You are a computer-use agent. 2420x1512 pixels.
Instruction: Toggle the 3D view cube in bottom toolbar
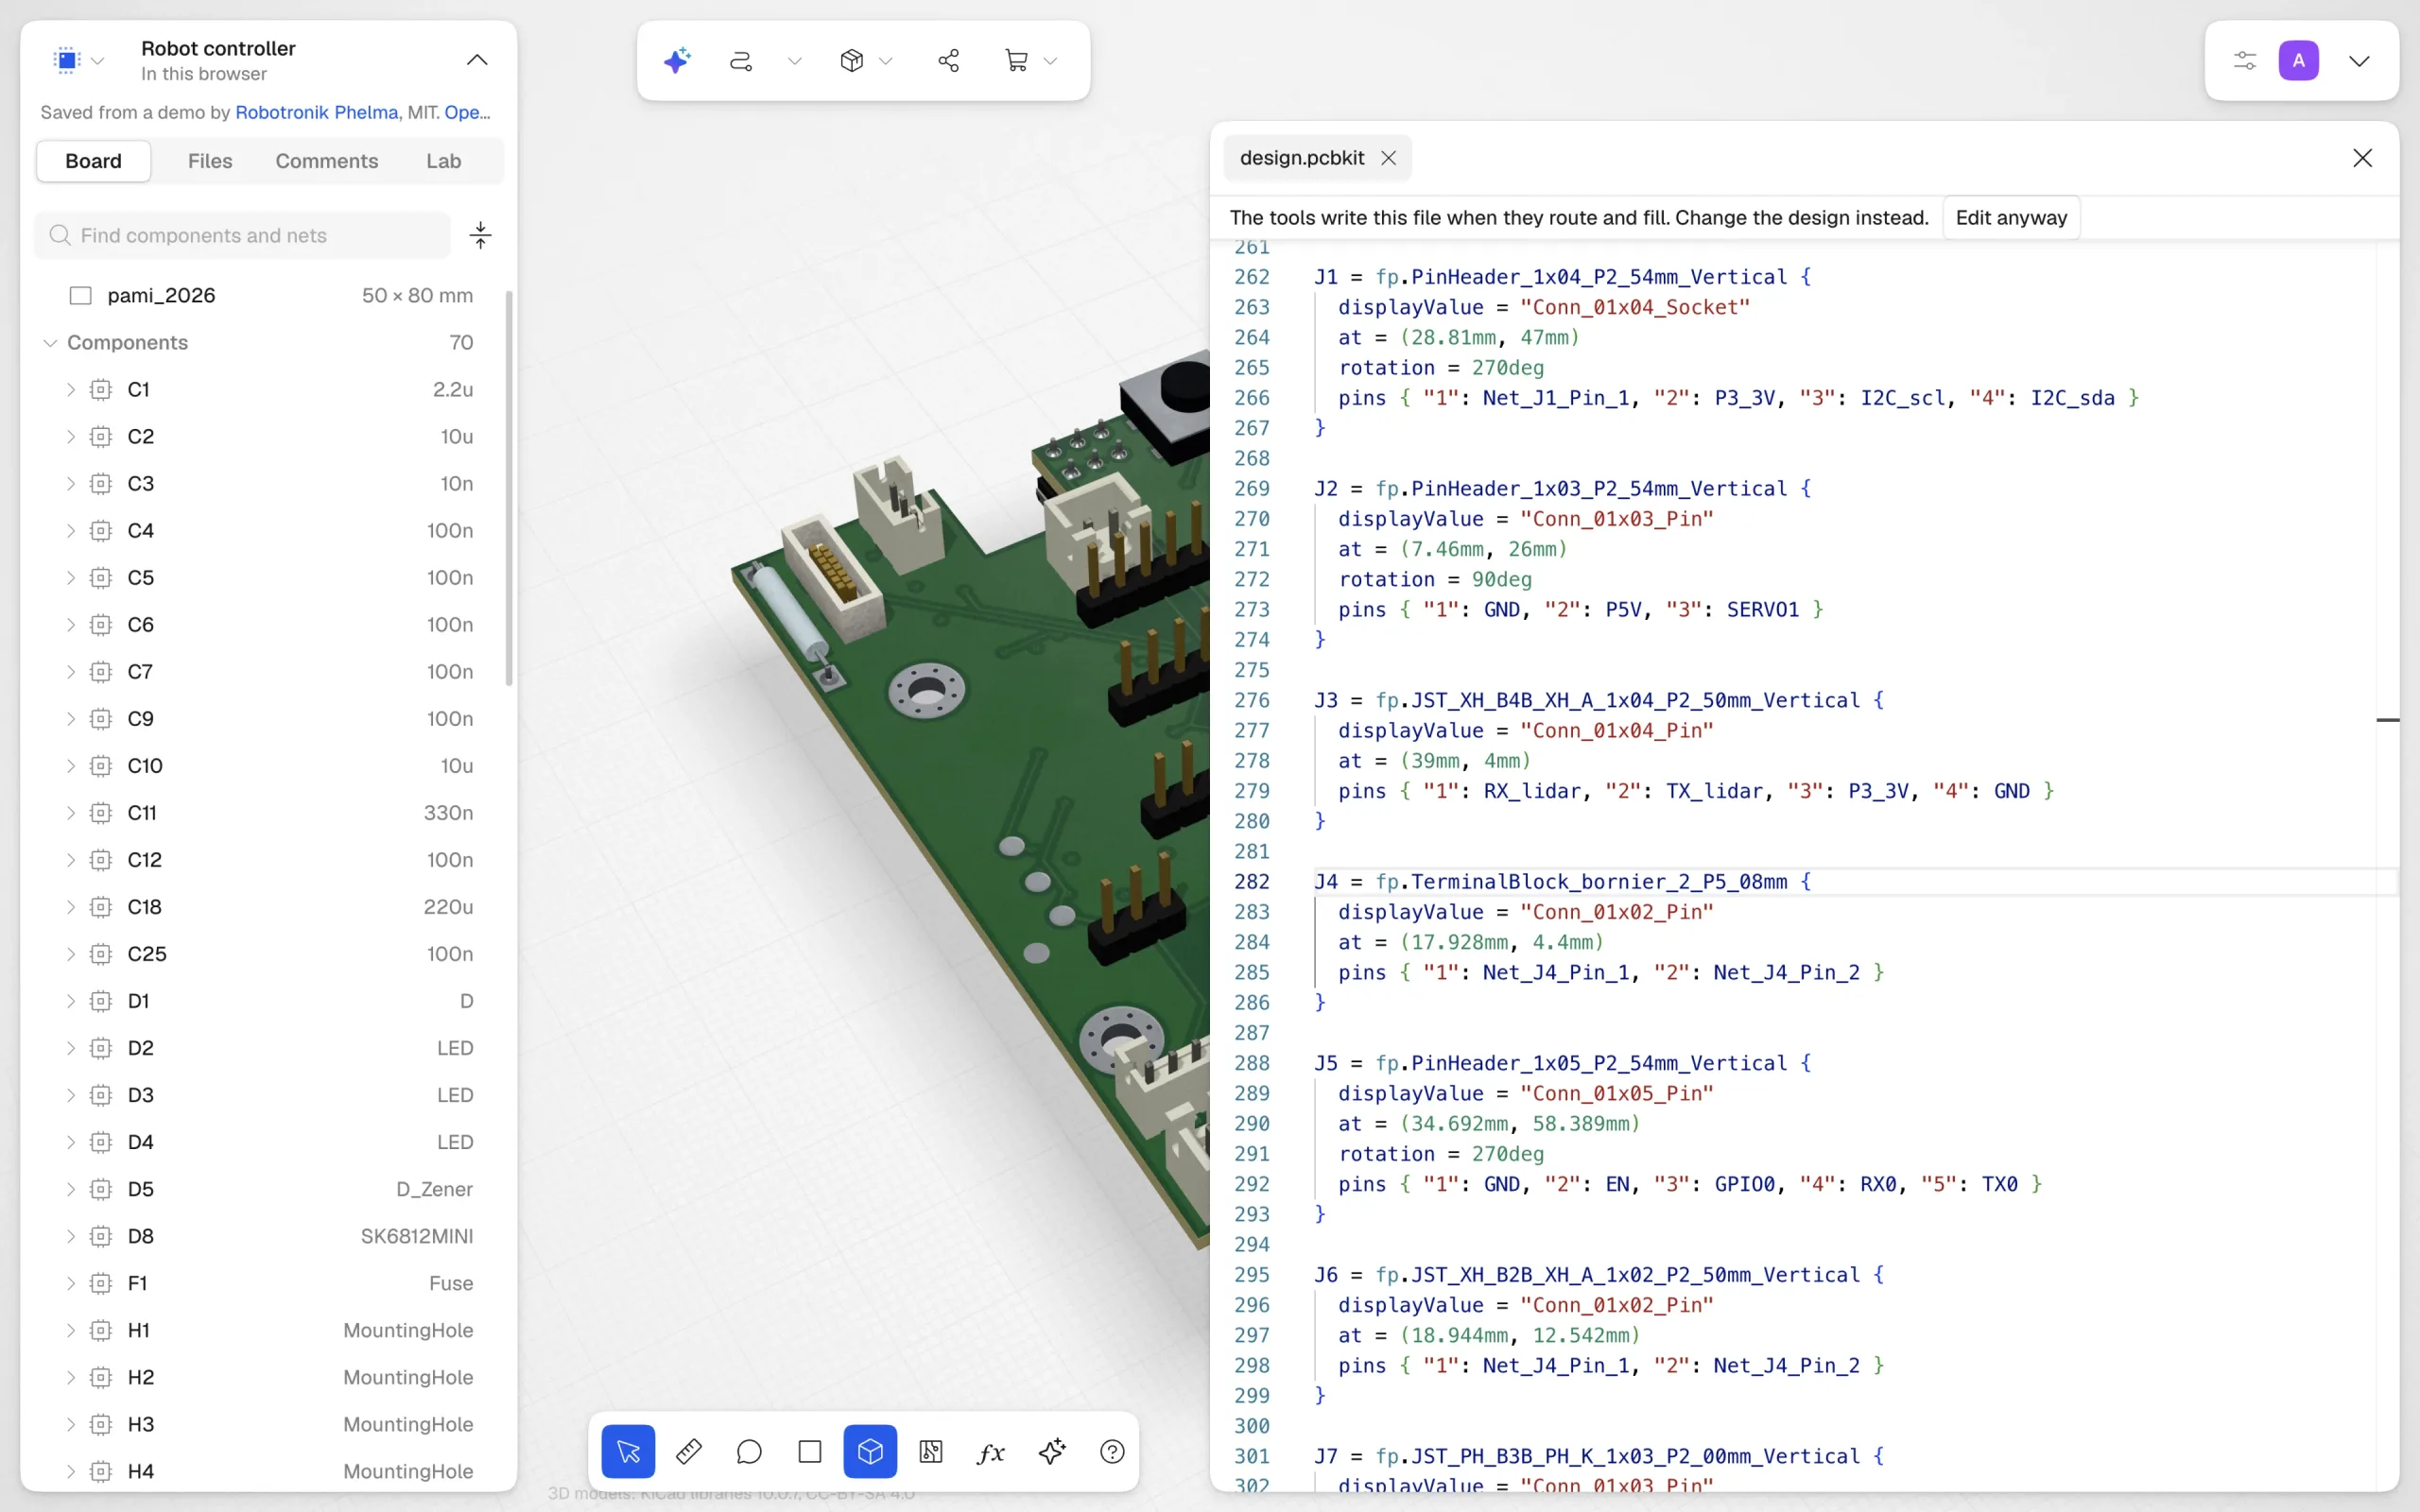click(870, 1451)
